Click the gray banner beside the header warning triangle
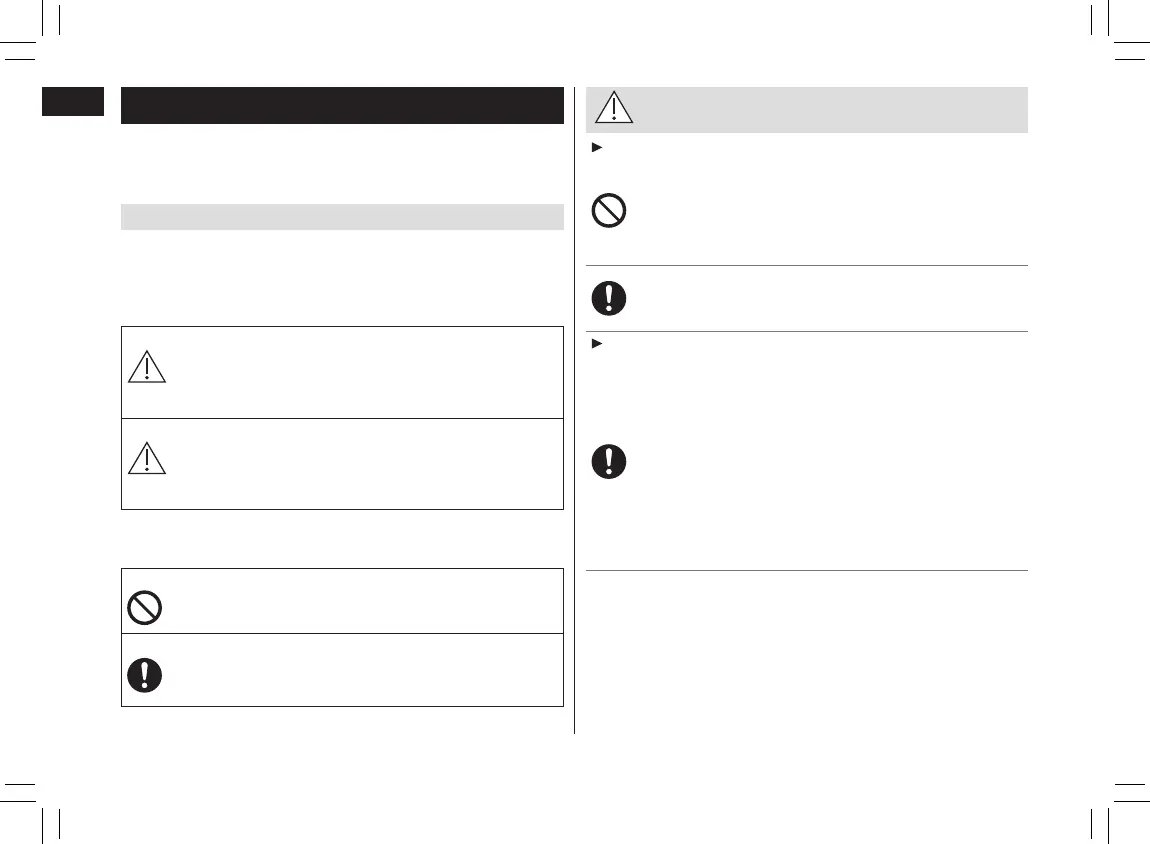Screen dimensions: 1150x844 (830, 109)
